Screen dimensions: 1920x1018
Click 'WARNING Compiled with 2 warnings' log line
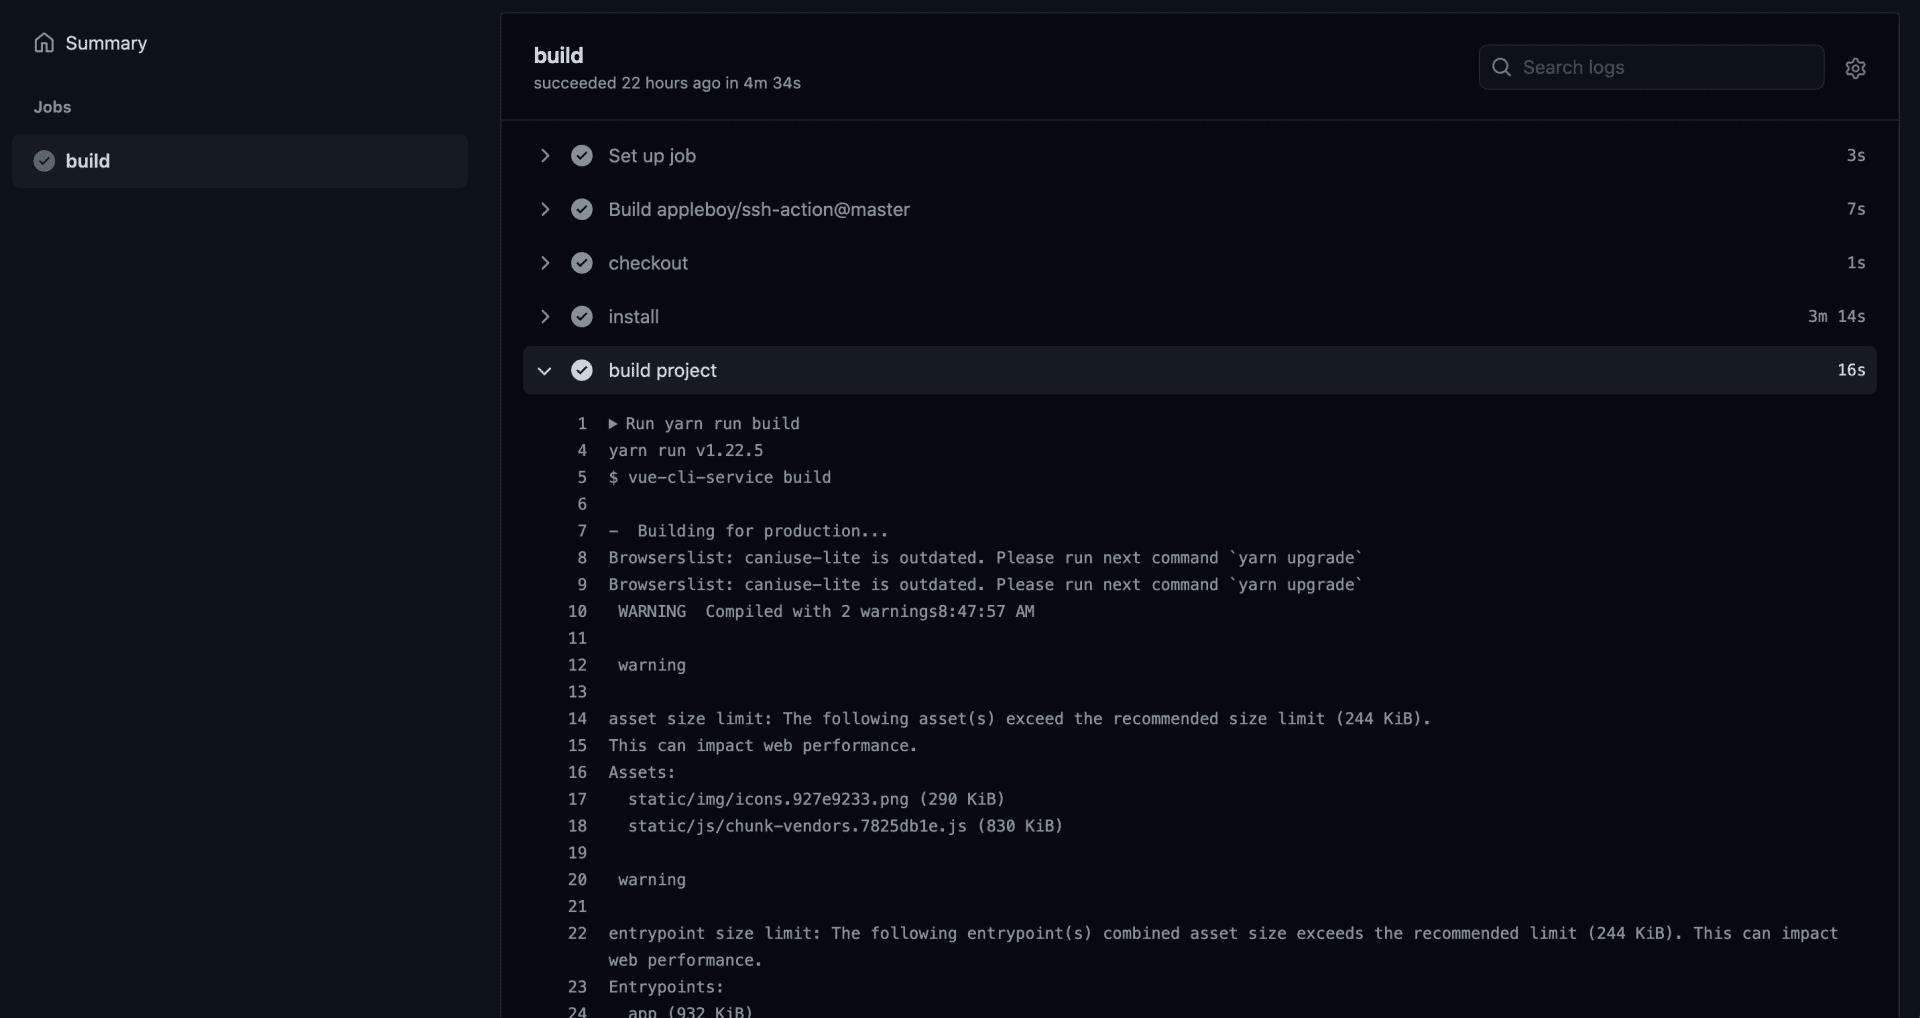pyautogui.click(x=826, y=612)
